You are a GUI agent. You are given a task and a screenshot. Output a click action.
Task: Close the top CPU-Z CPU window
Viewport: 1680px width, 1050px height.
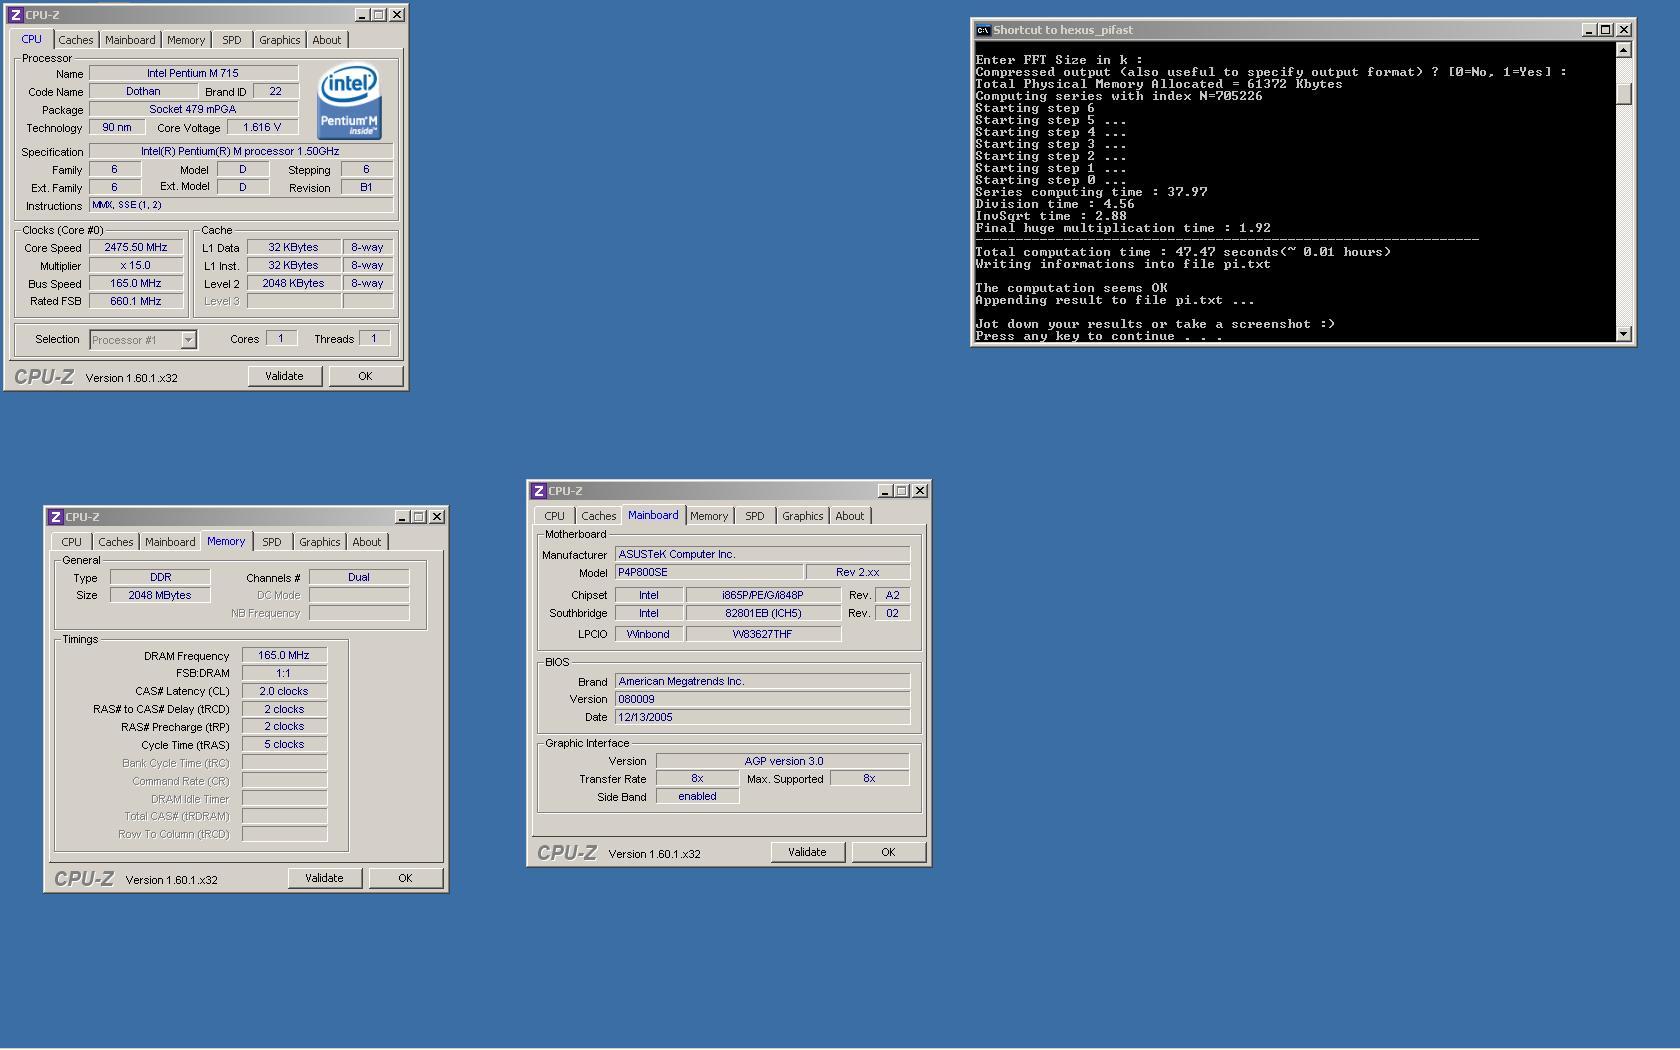(396, 15)
